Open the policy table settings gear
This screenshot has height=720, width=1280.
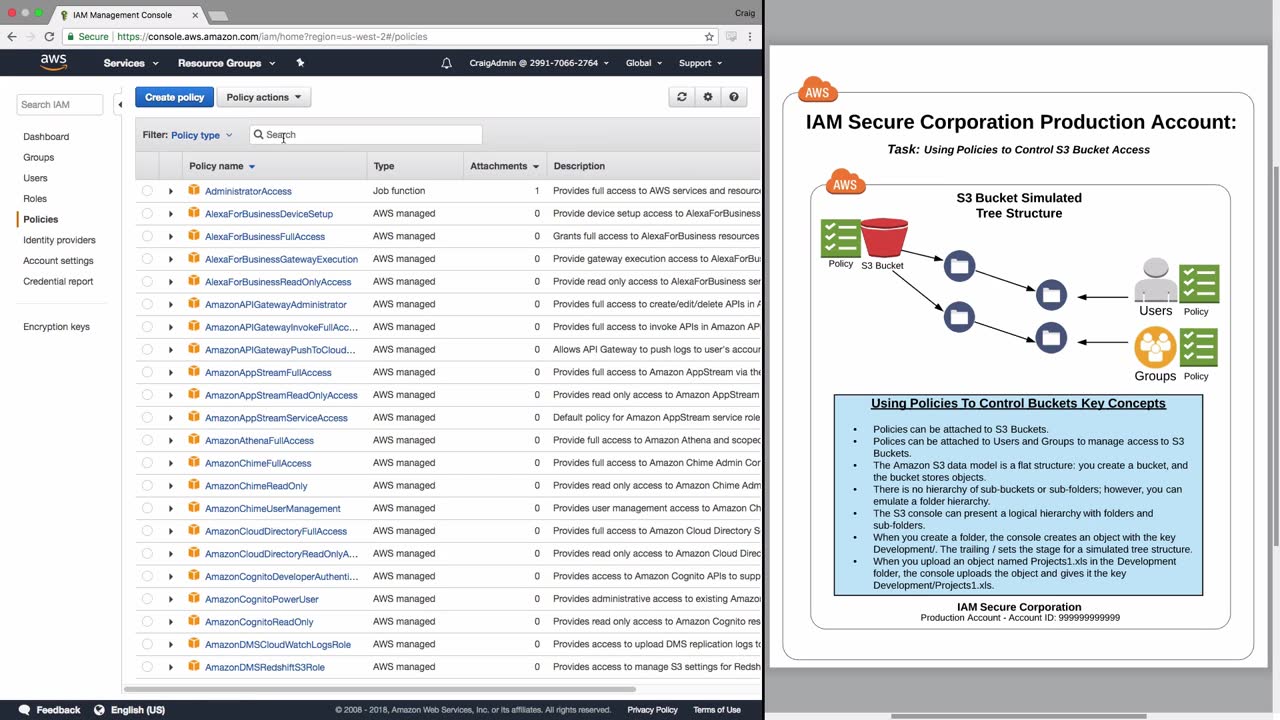tap(708, 97)
